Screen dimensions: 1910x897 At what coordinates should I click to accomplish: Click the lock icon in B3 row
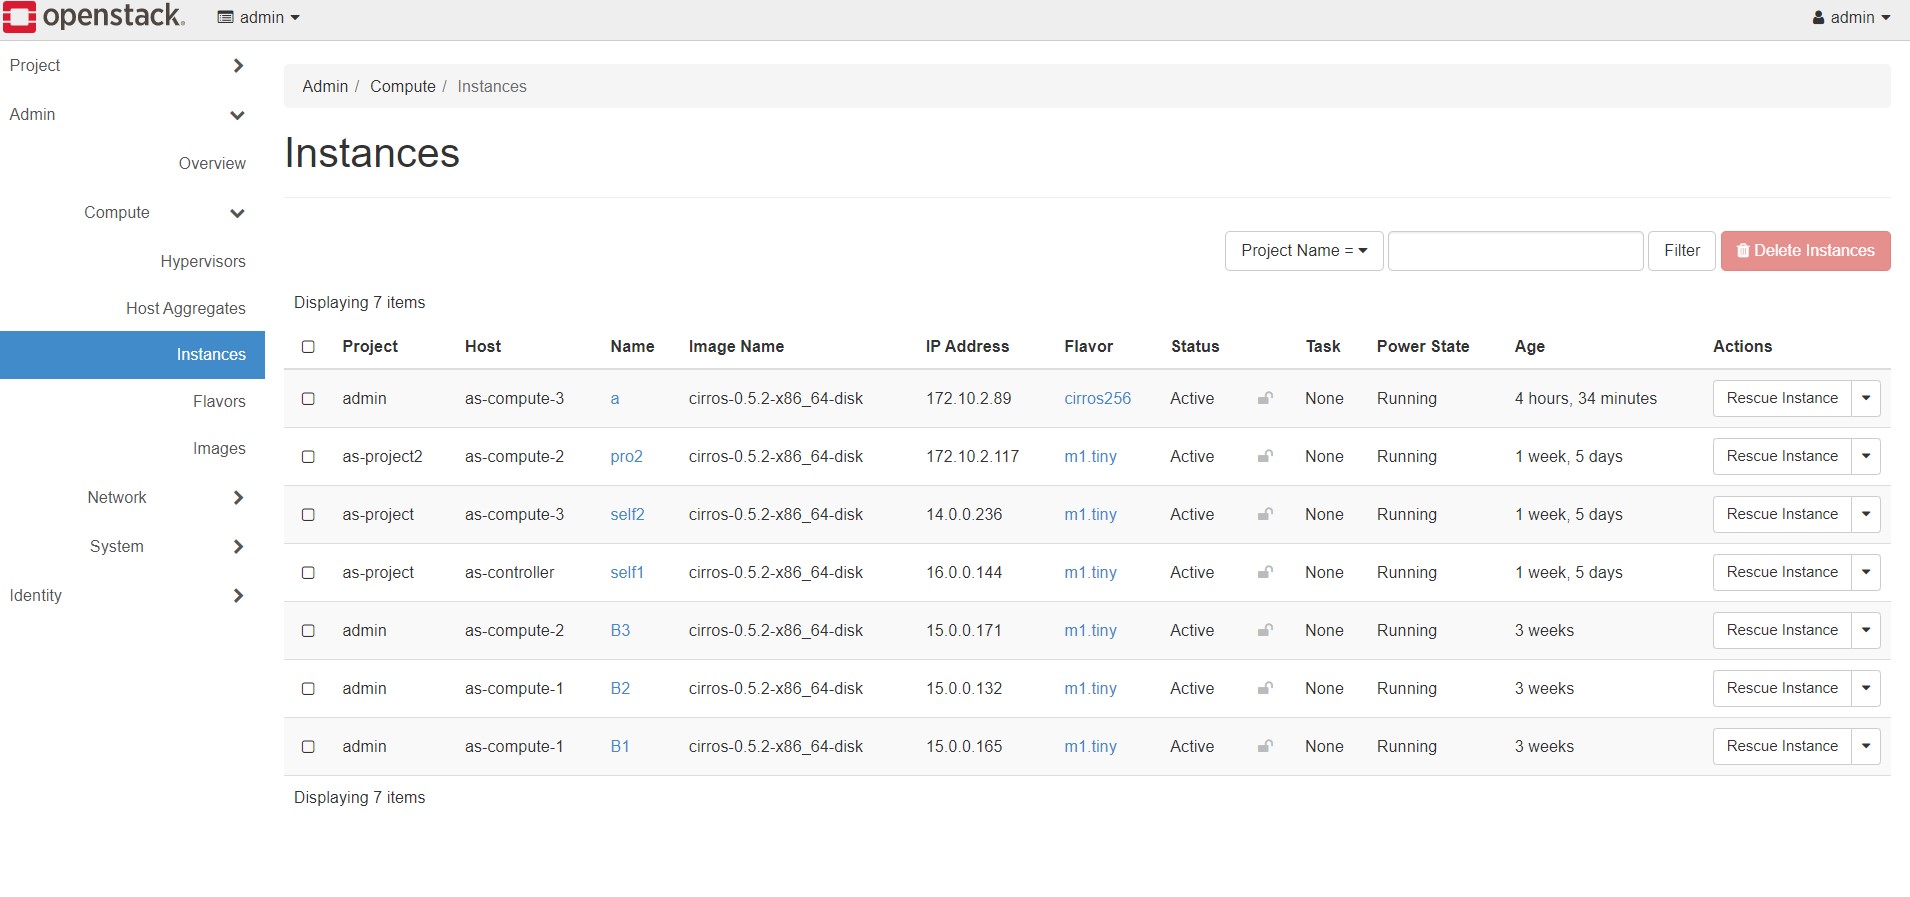[1265, 631]
